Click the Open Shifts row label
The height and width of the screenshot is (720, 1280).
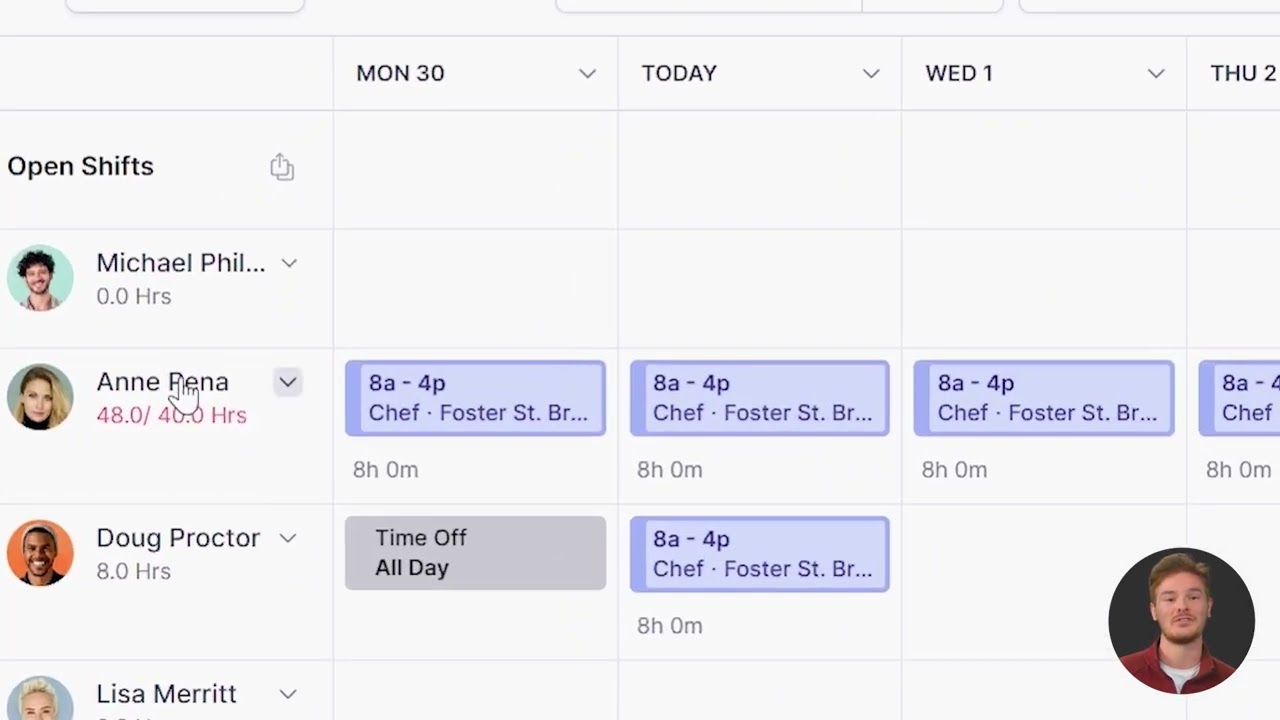[81, 166]
